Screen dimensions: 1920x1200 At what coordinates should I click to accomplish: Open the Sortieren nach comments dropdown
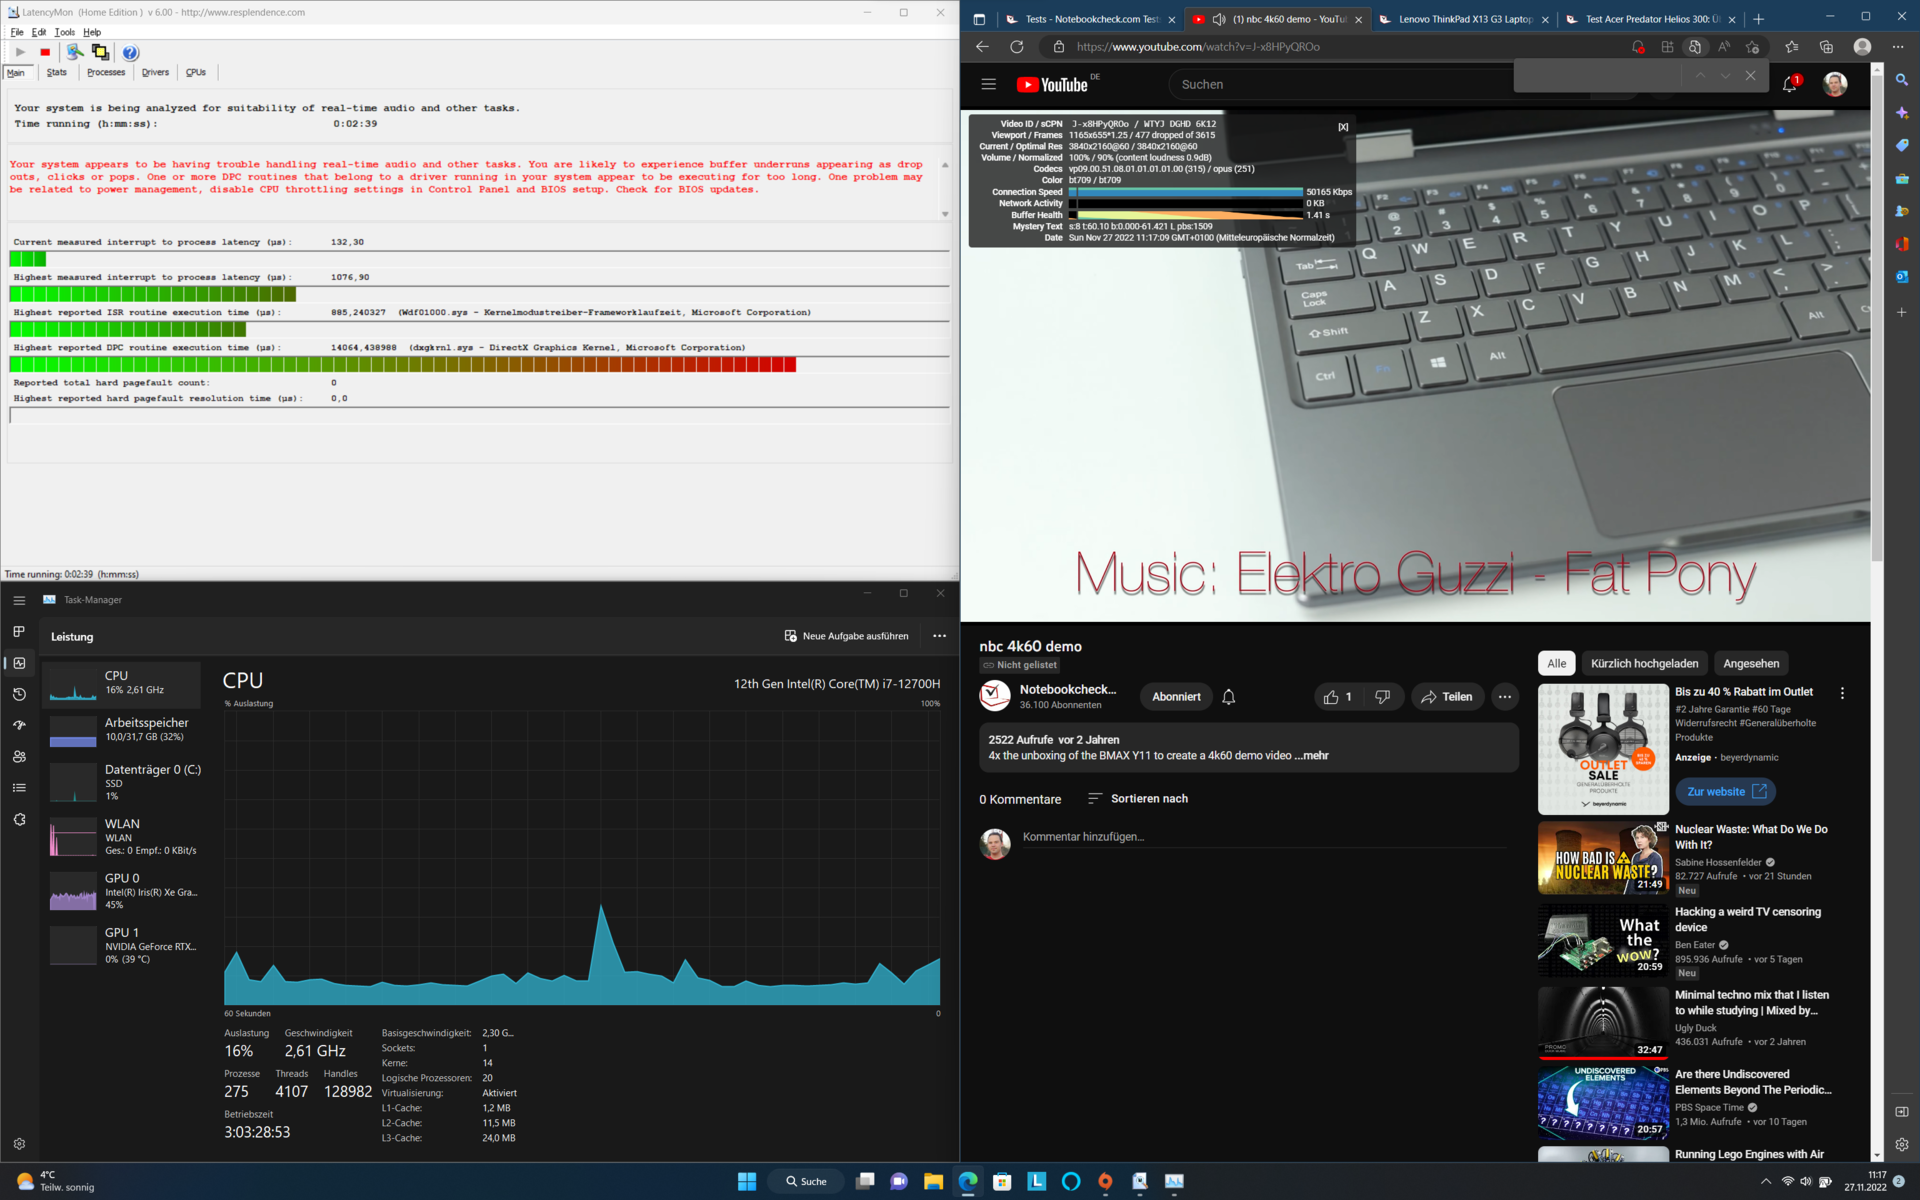tap(1137, 798)
